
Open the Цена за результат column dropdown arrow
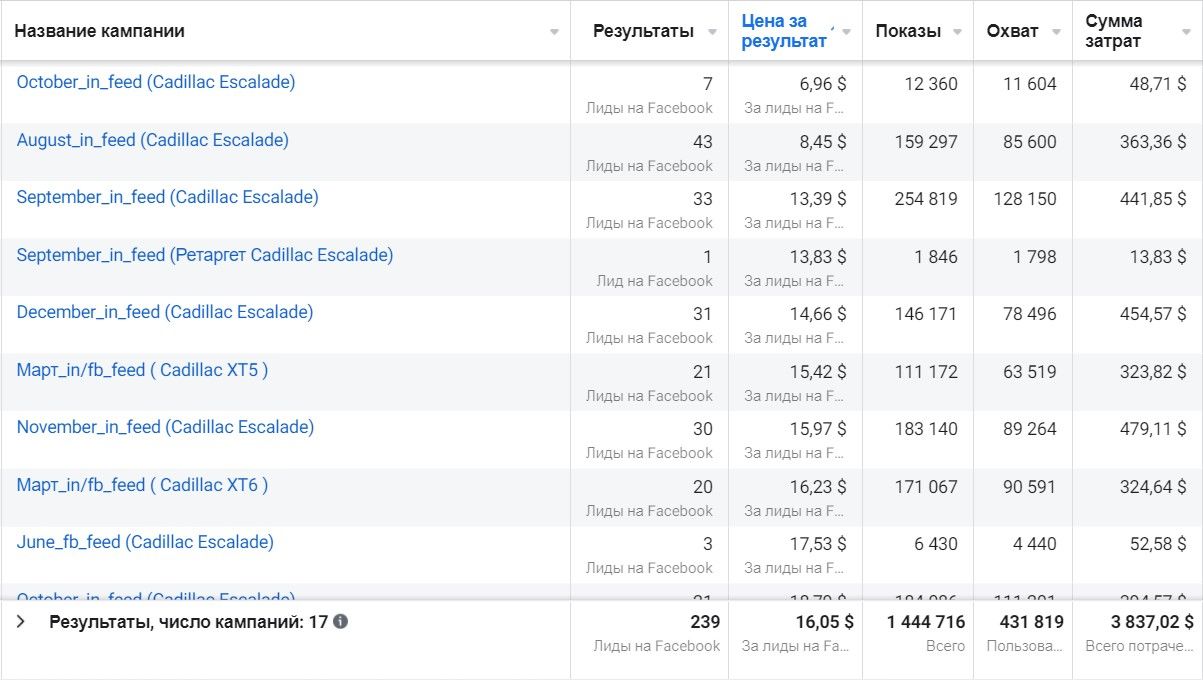(846, 32)
